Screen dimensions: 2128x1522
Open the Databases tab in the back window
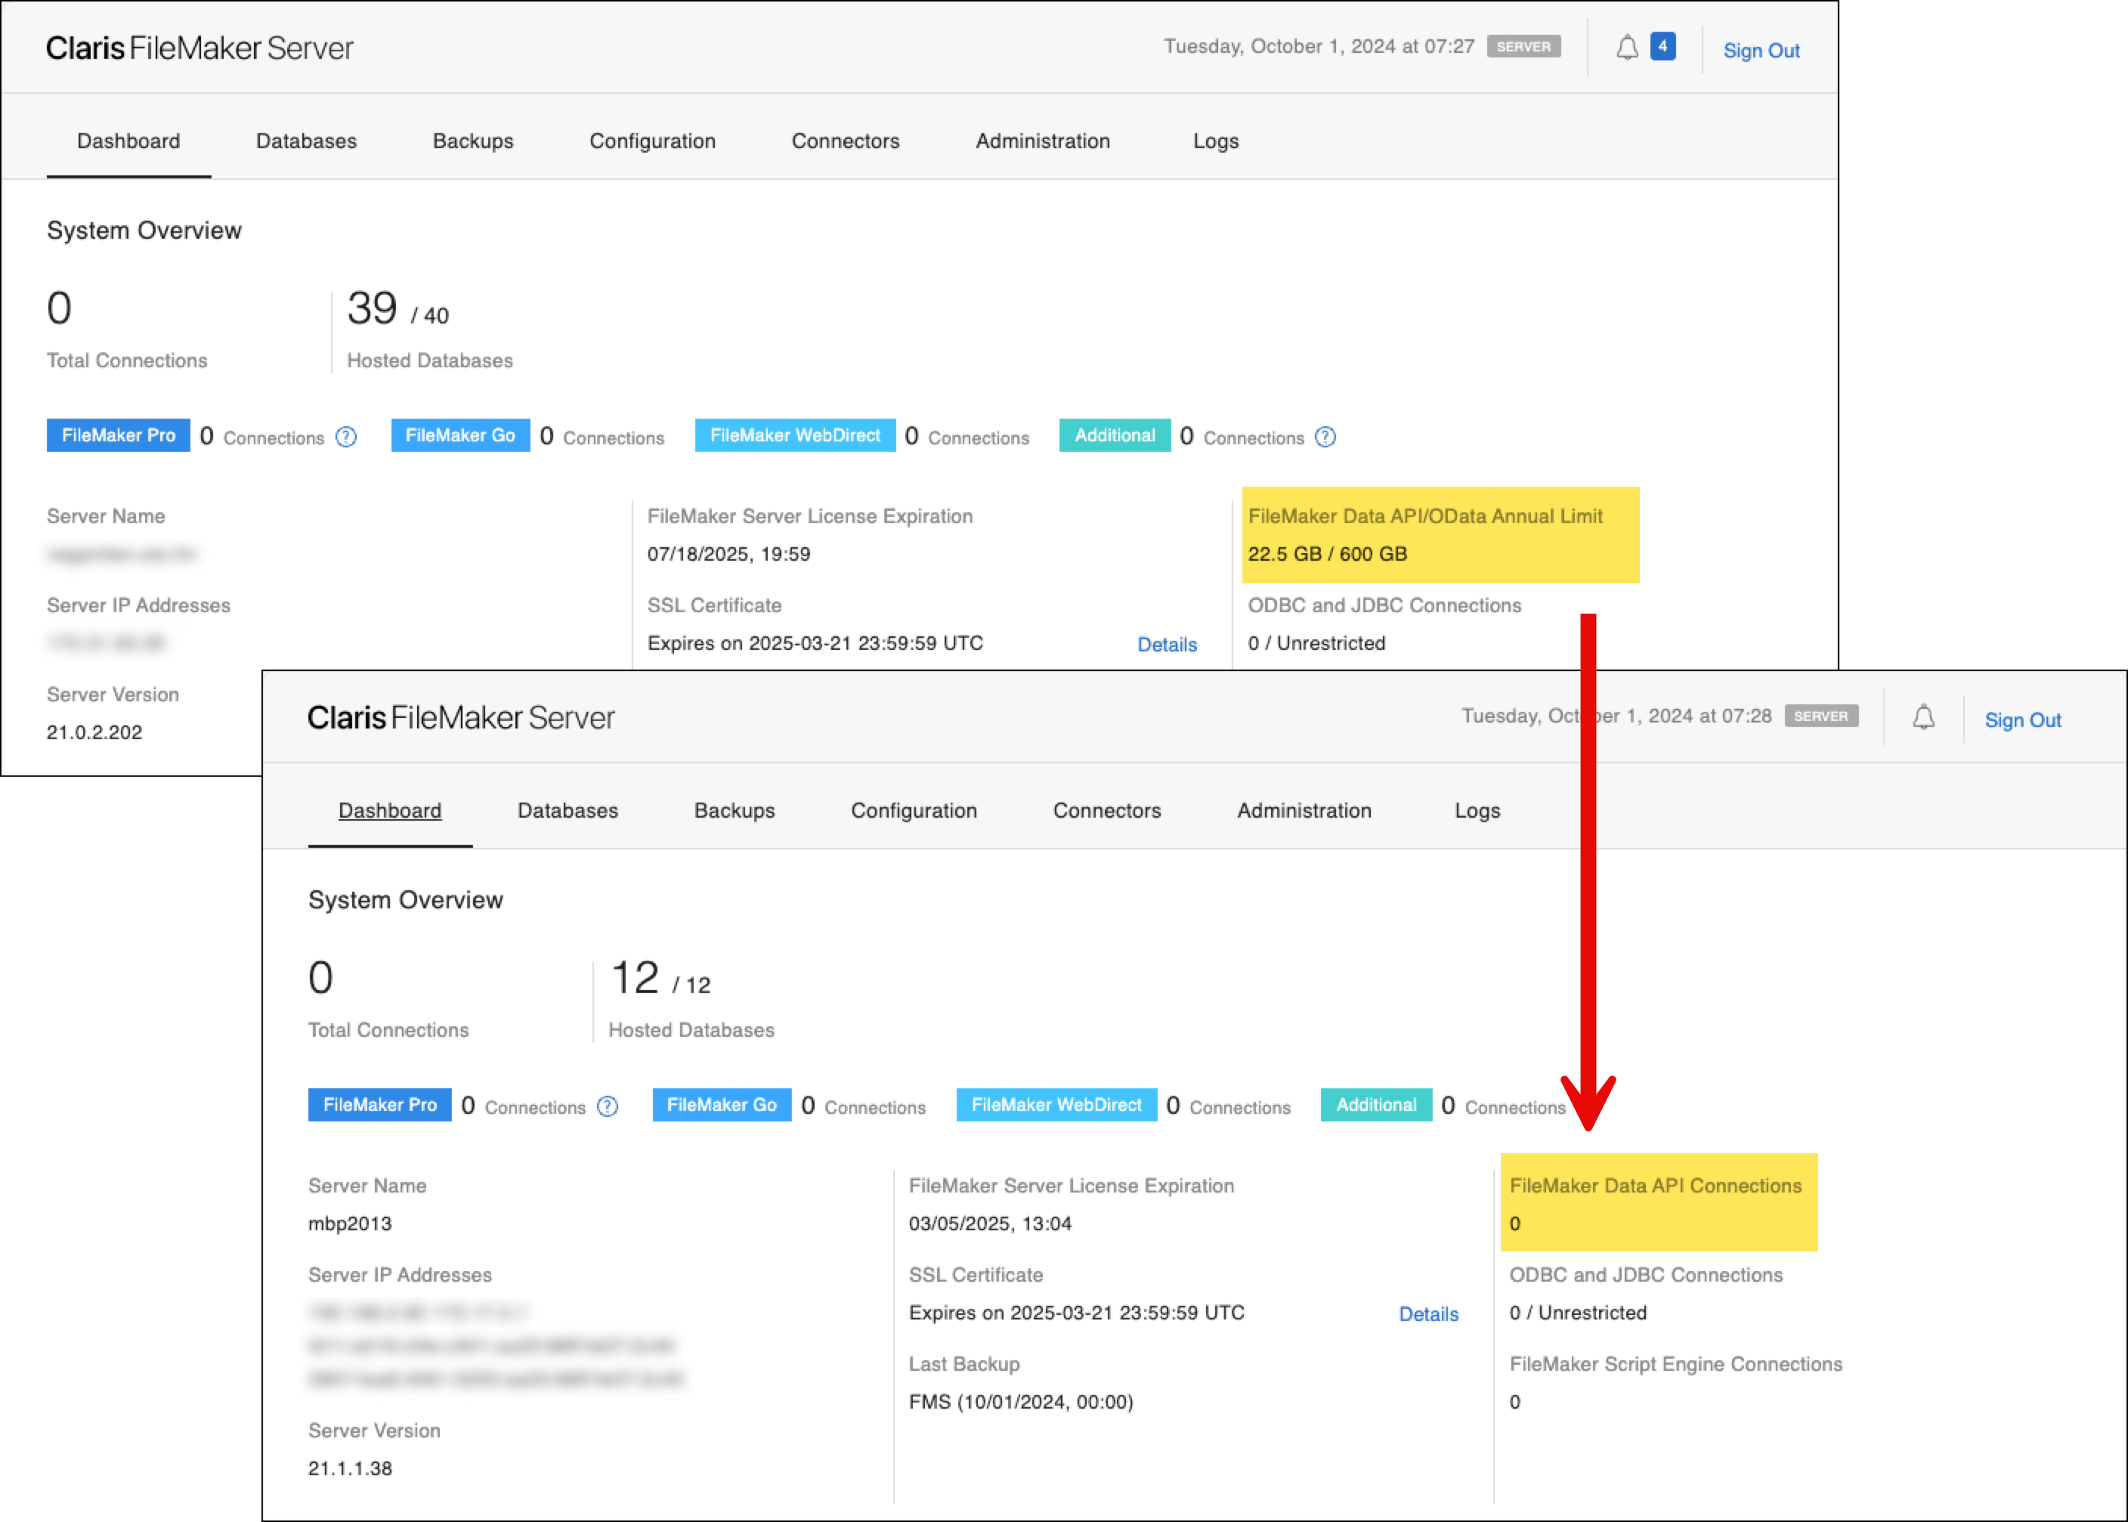tap(306, 141)
